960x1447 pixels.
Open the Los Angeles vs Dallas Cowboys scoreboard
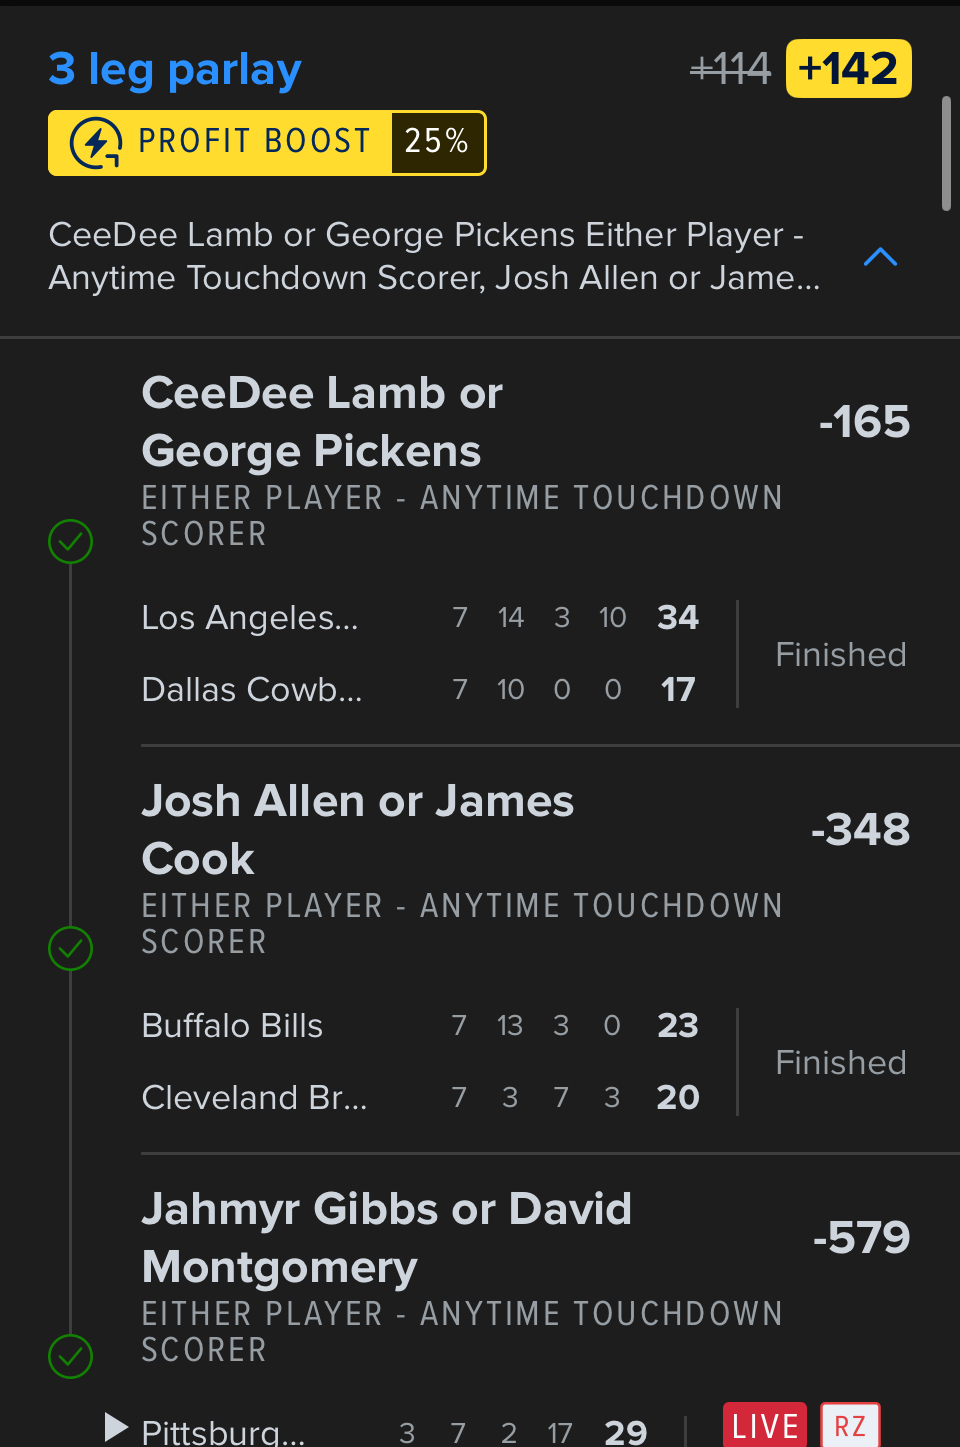[420, 654]
